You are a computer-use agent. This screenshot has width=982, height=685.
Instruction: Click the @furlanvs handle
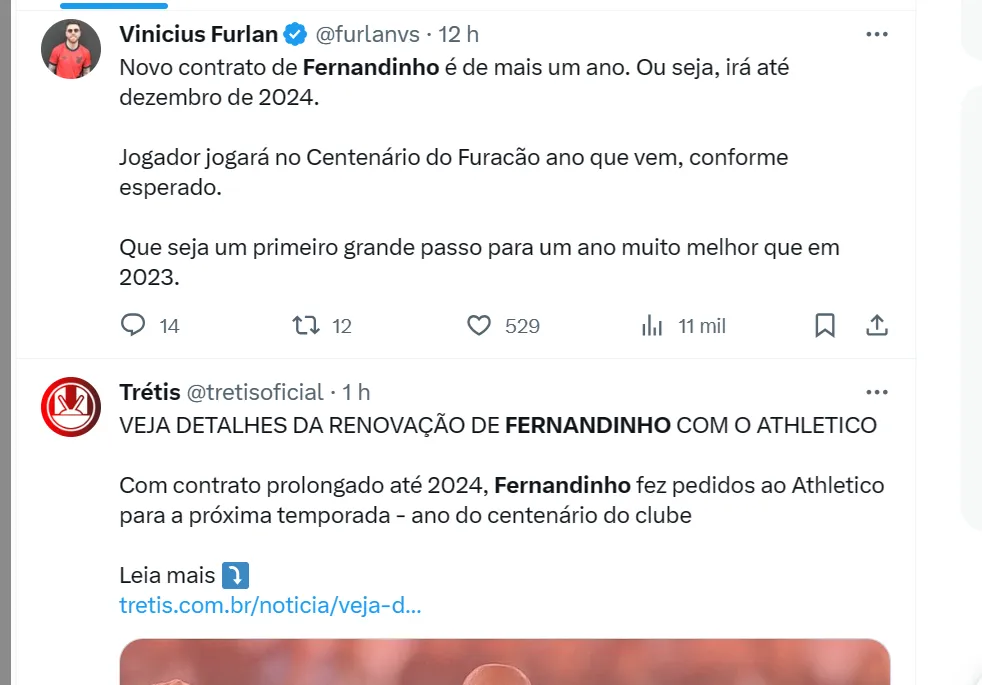[367, 34]
